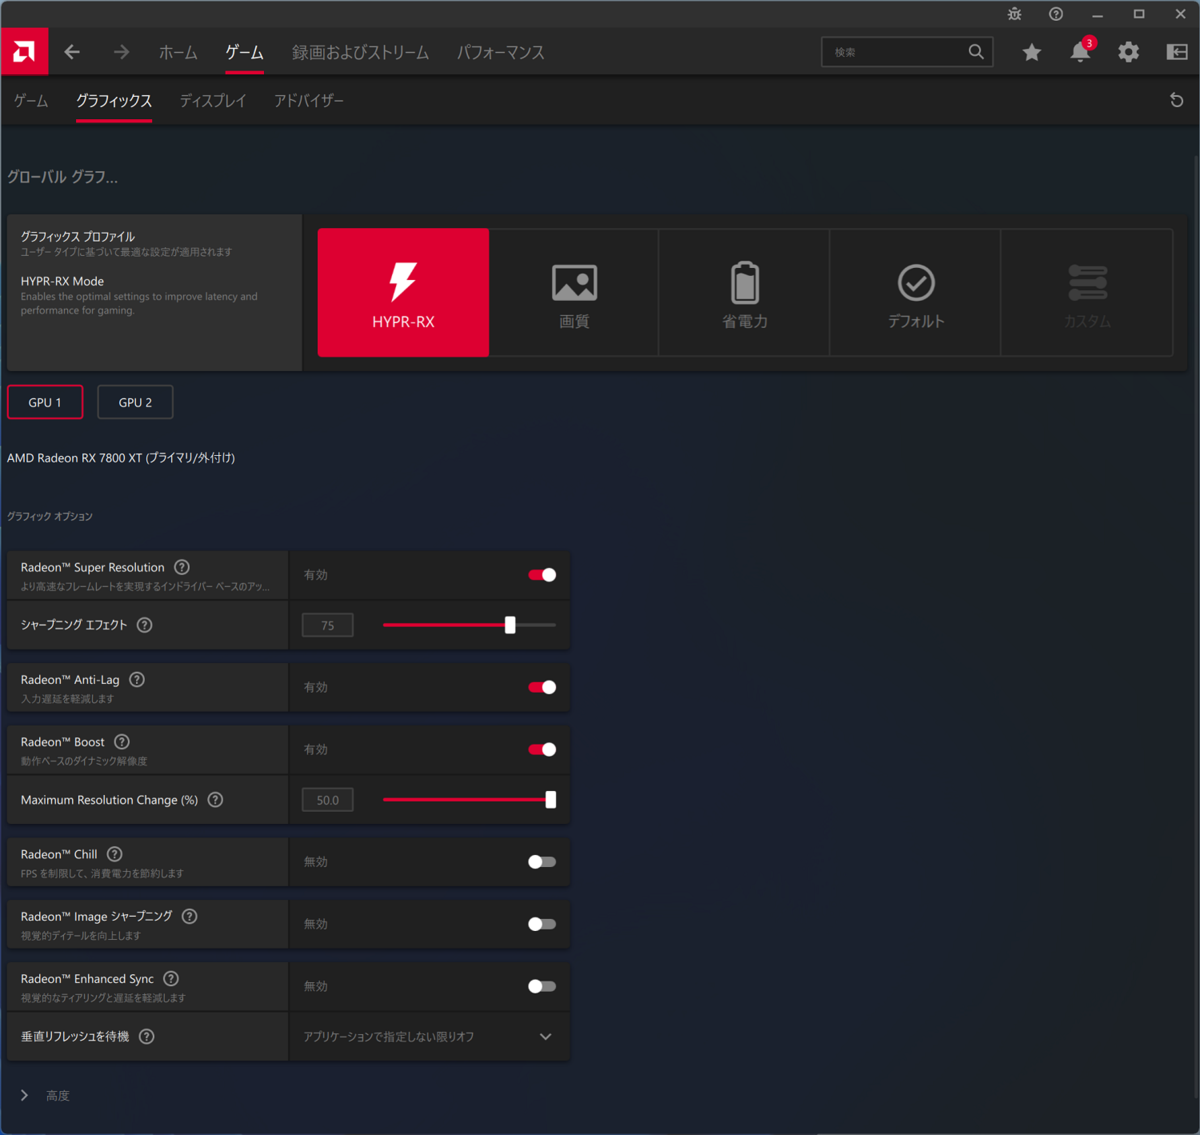Viewport: 1200px width, 1135px height.
Task: Disable Radeon Boost toggle
Action: pos(542,750)
